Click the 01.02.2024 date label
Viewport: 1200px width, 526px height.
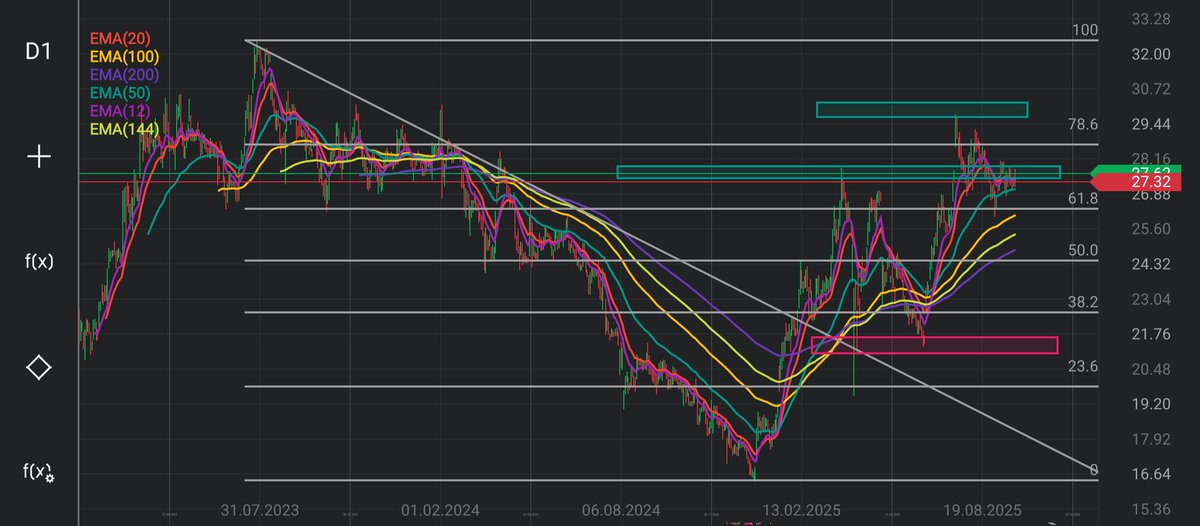pos(441,510)
